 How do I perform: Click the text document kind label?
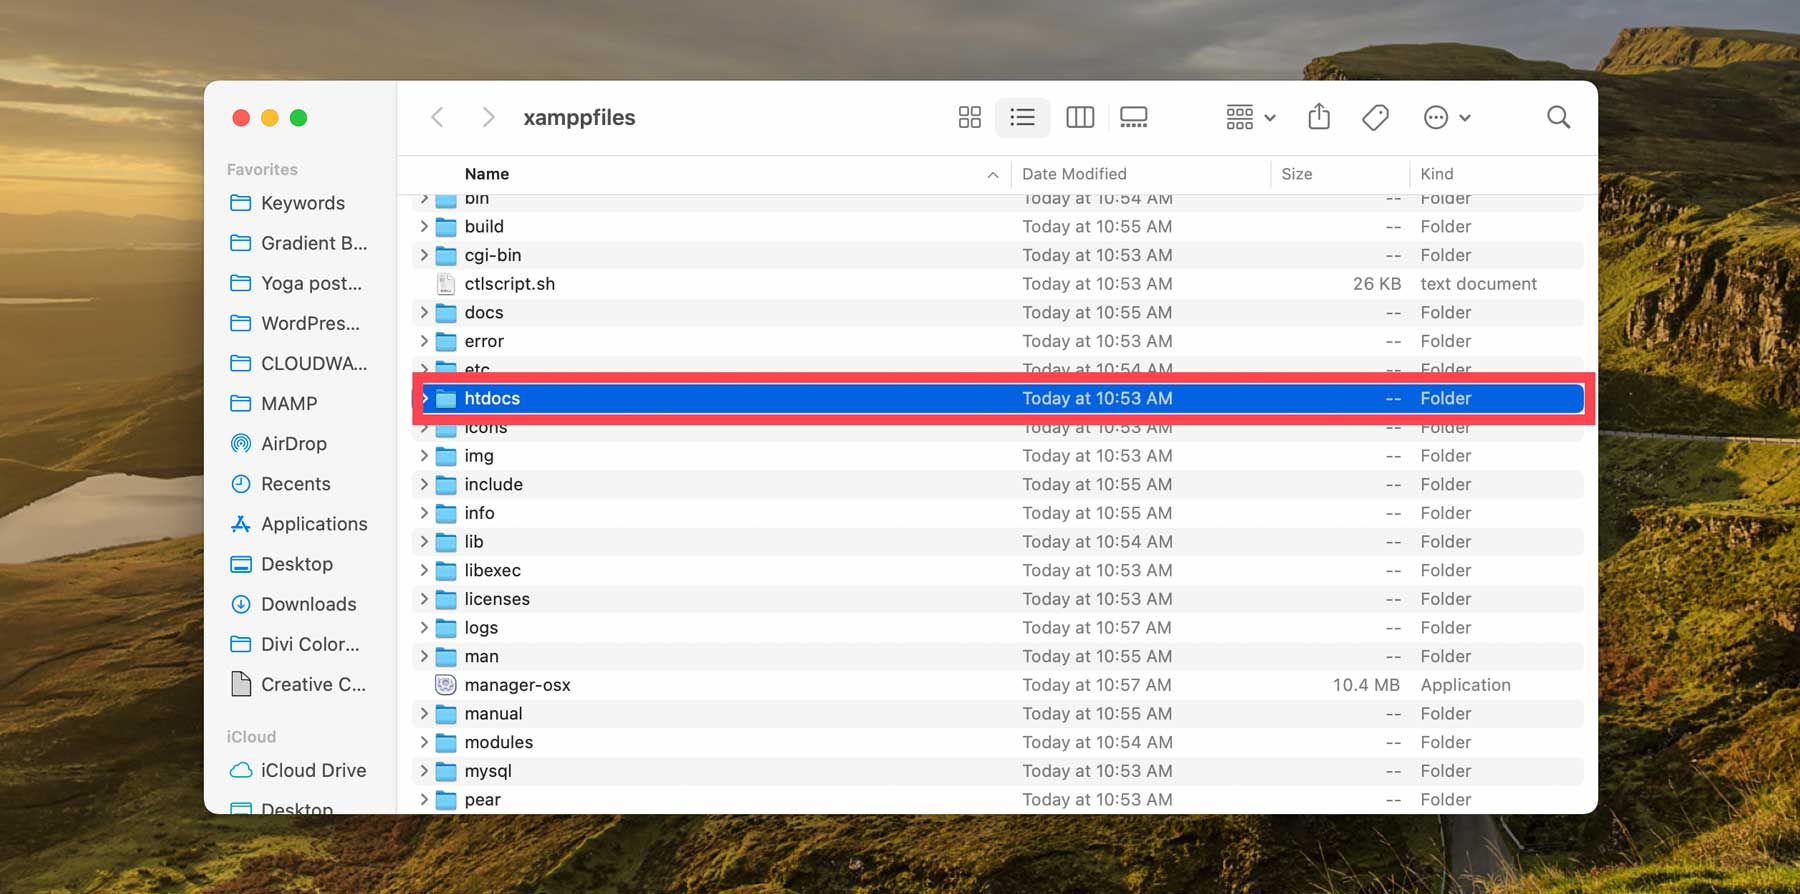click(1478, 284)
